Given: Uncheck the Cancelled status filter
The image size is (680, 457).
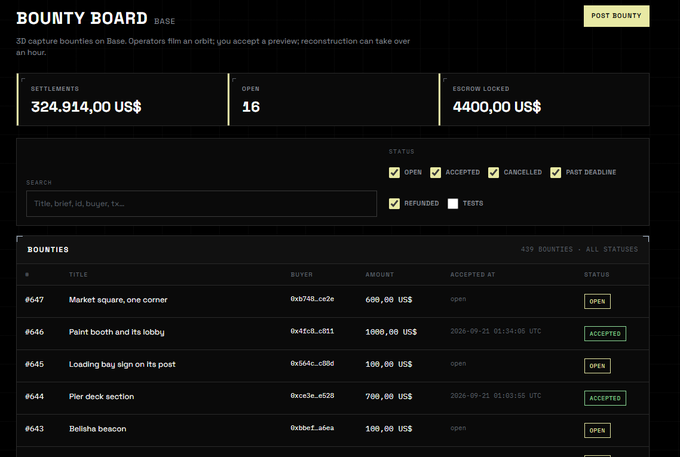Looking at the screenshot, I should pyautogui.click(x=494, y=173).
